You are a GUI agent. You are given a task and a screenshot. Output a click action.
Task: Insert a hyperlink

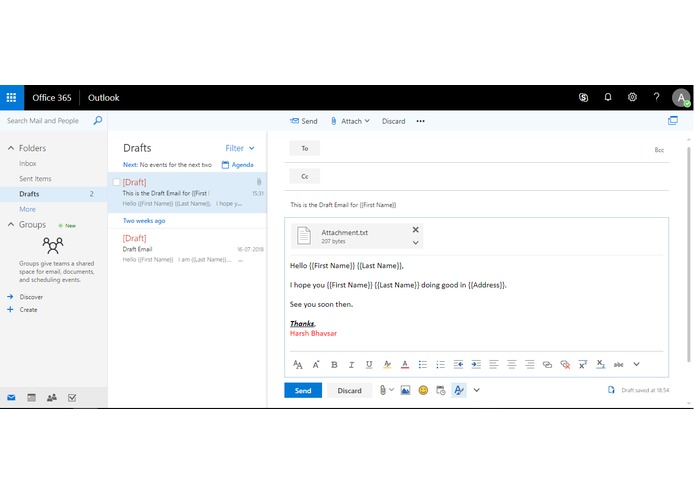click(547, 364)
